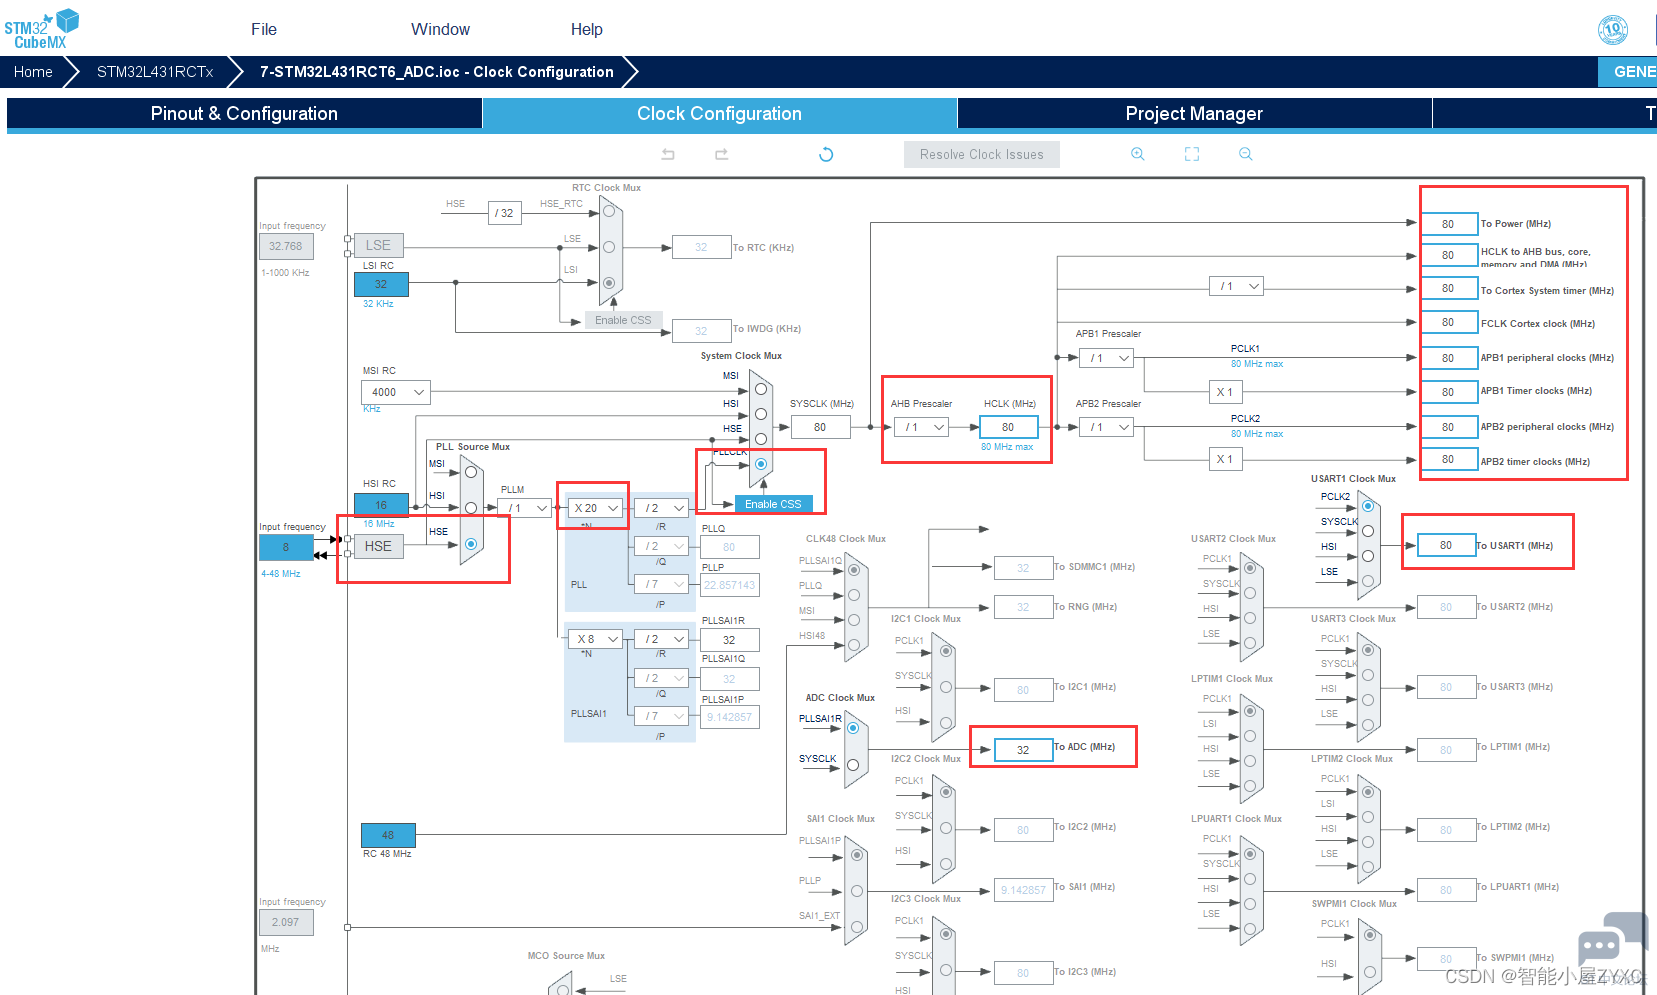
Task: Select PLLSAI1R in the ADC Clock Mux
Action: pos(853,728)
